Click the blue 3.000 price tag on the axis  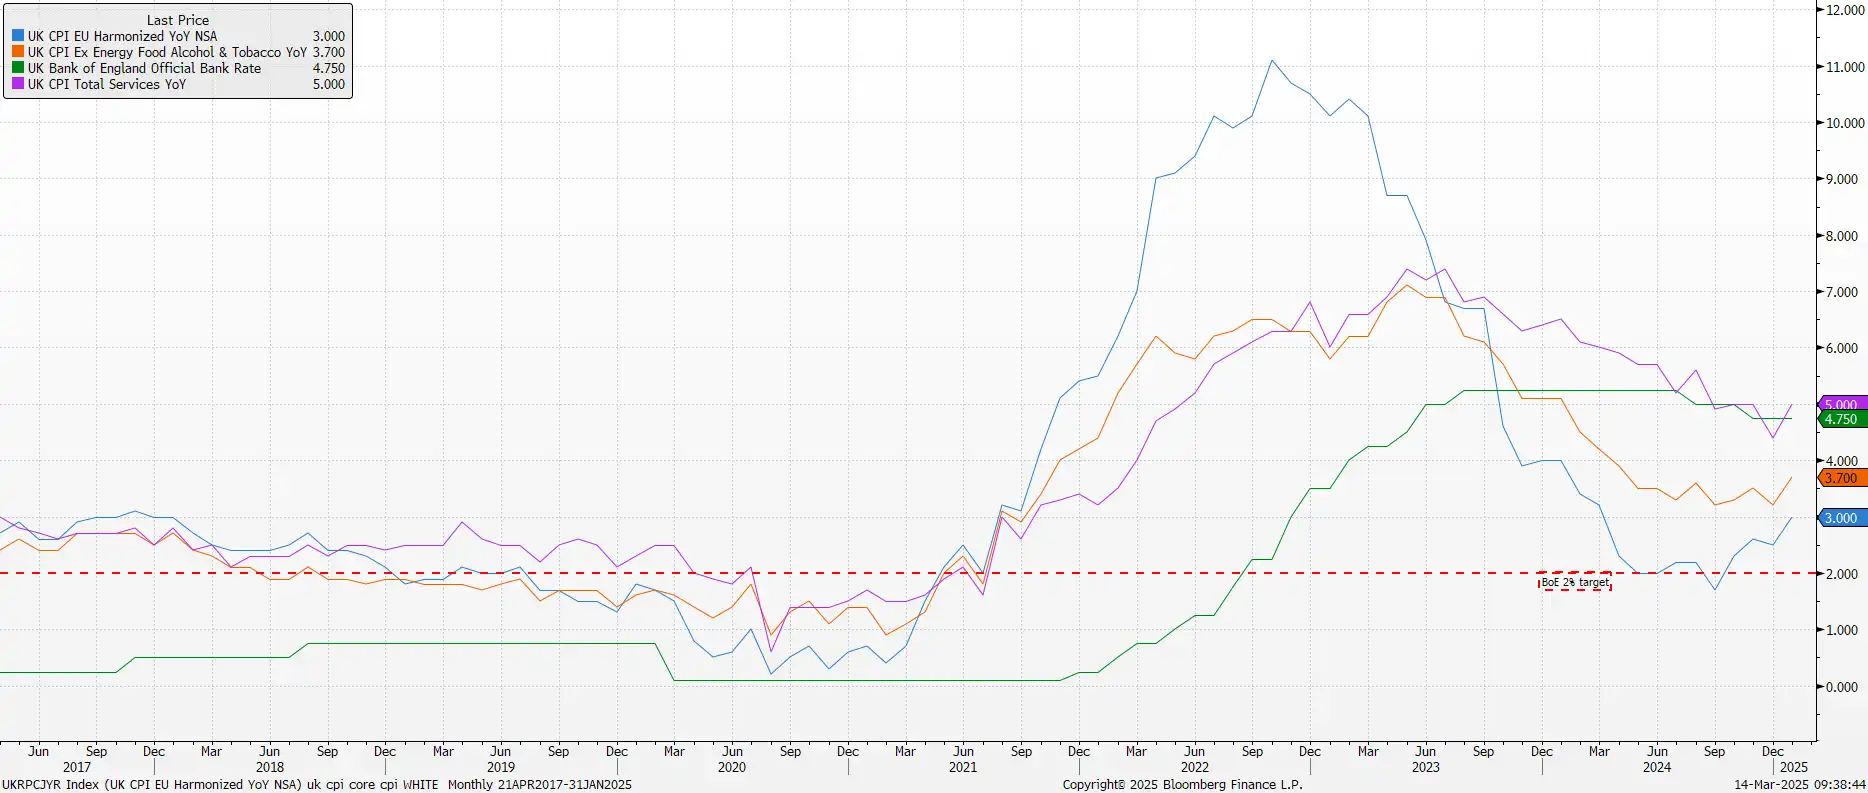tap(1843, 518)
